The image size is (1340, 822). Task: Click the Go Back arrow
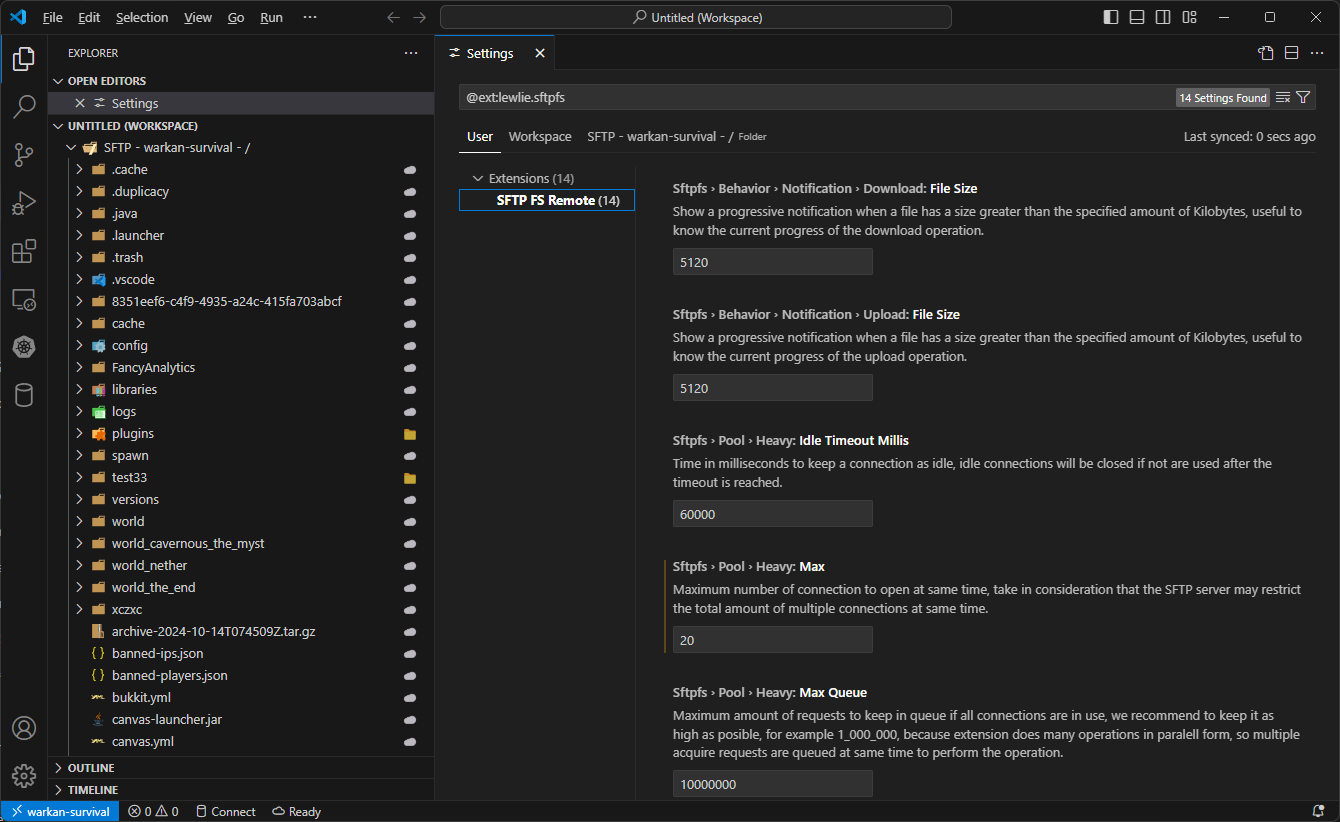click(x=394, y=17)
